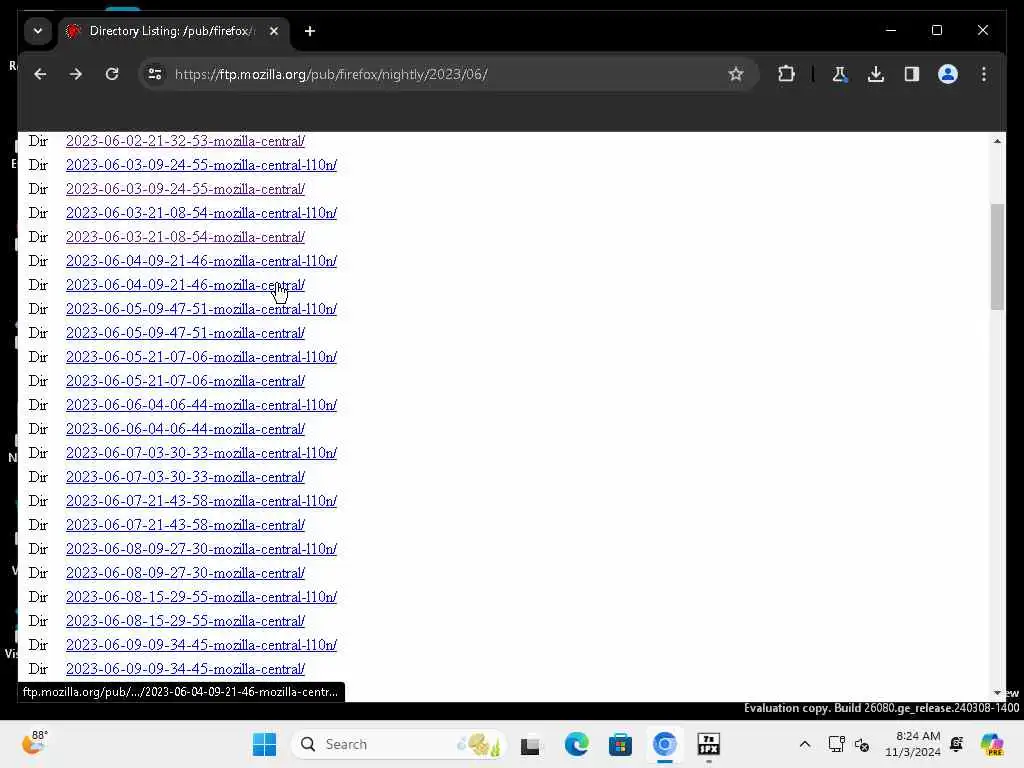Open 2023-06-09-09-34-45-mozilla-central directory
Image resolution: width=1024 pixels, height=768 pixels.
[x=185, y=669]
